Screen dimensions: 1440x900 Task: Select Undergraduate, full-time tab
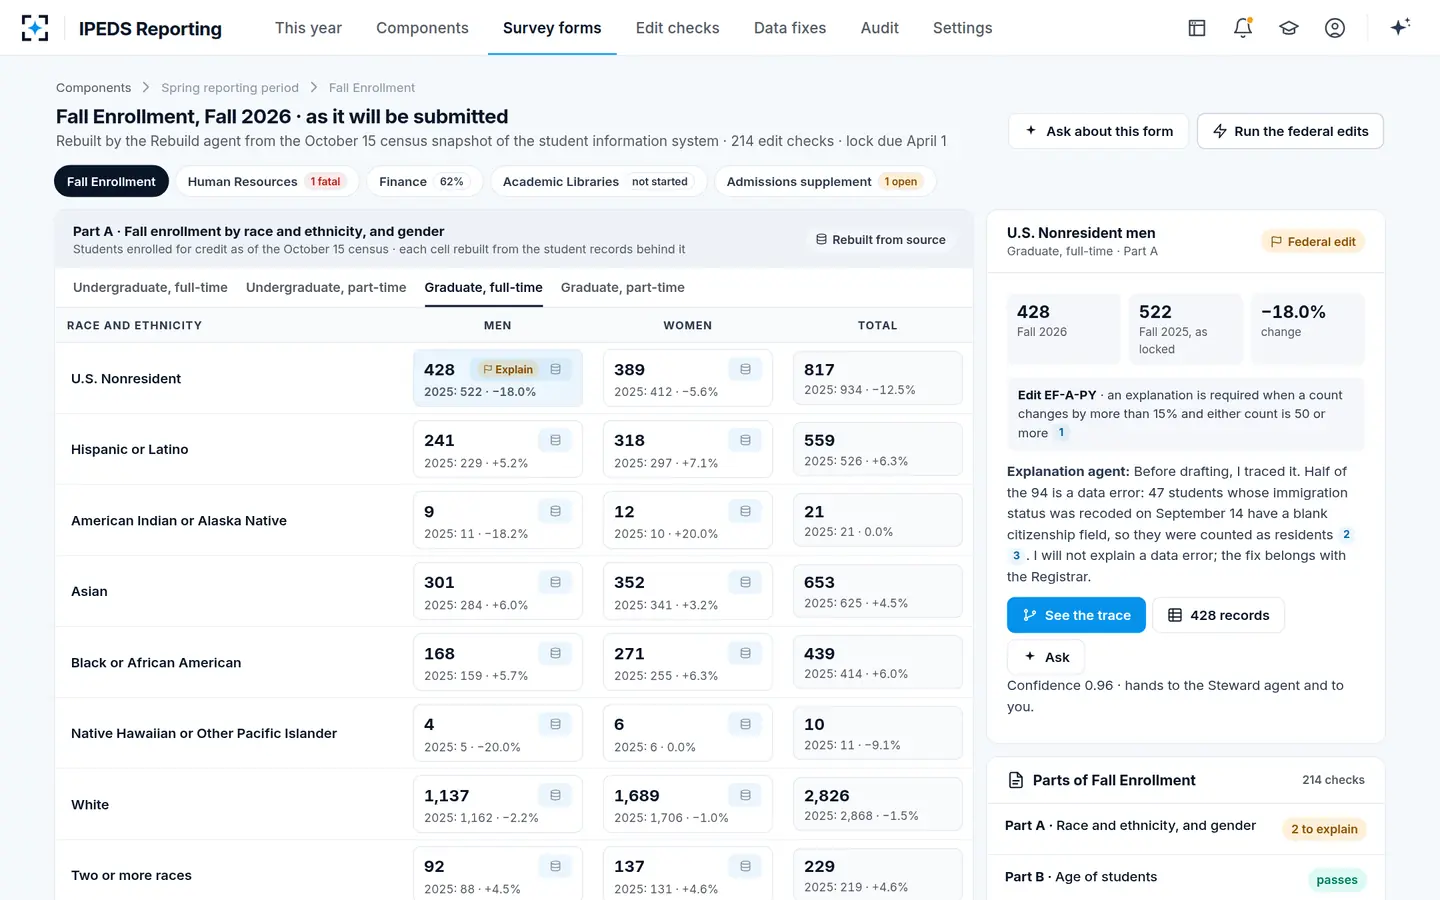pyautogui.click(x=150, y=288)
